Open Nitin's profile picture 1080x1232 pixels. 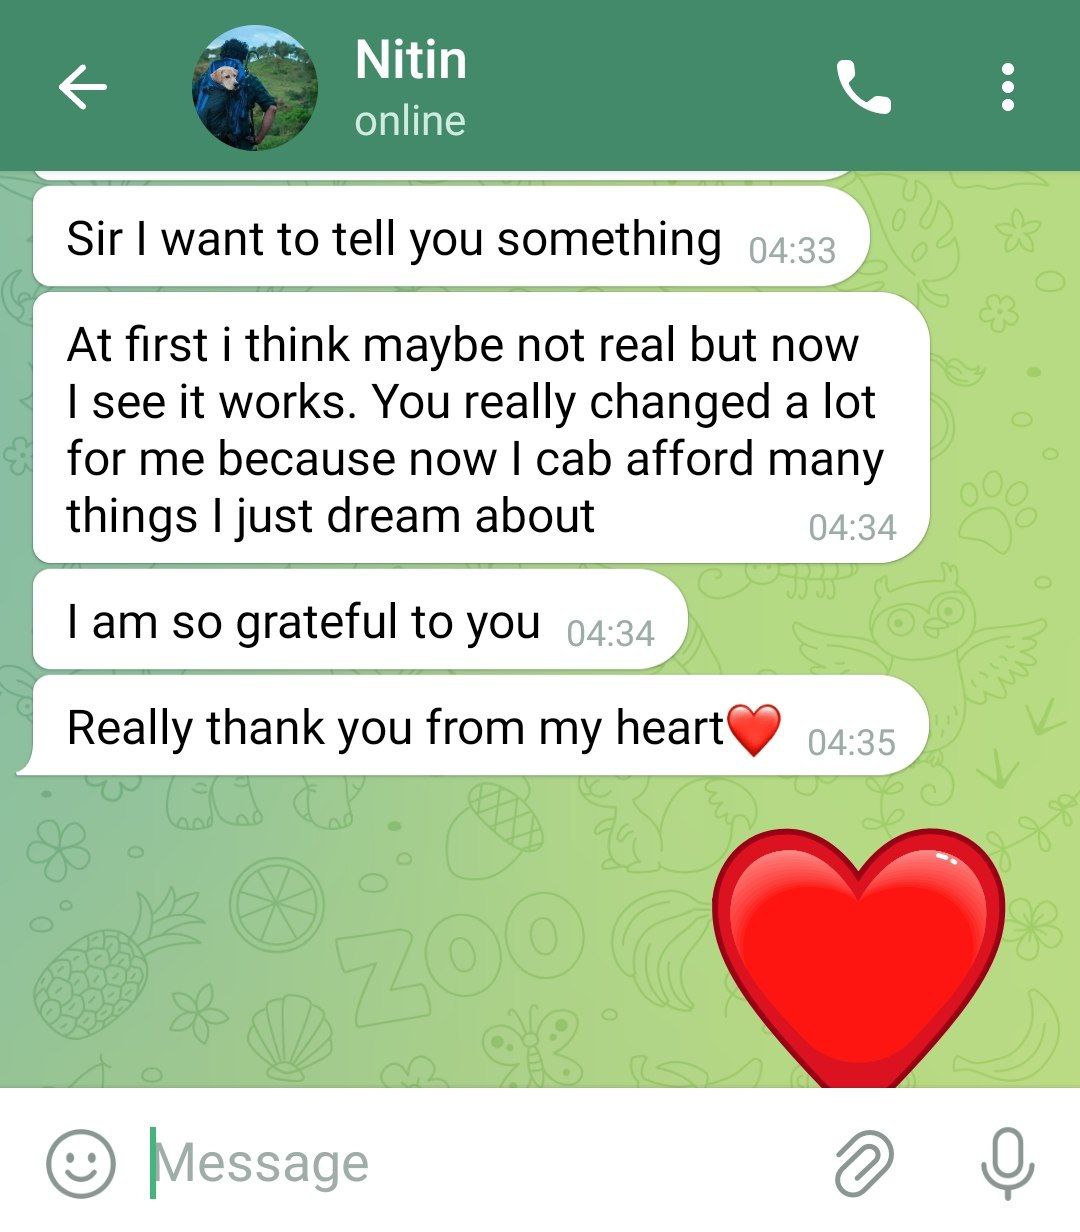click(255, 88)
